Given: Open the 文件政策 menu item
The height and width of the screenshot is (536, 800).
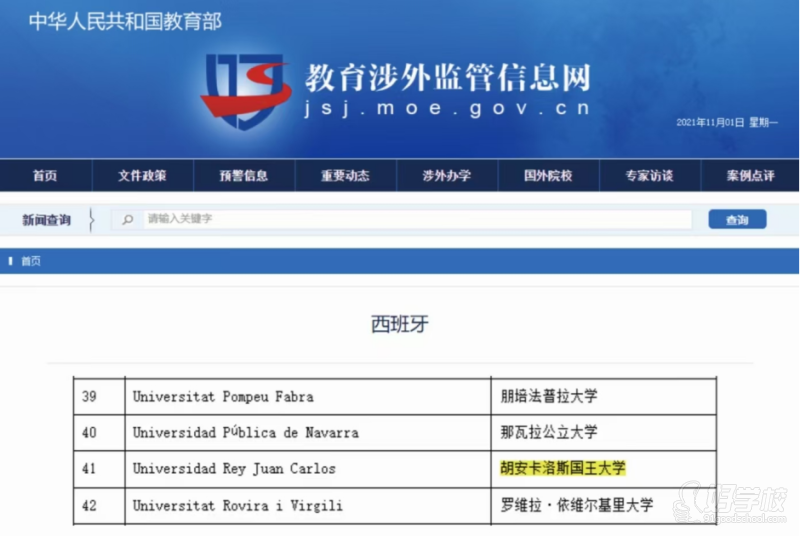Looking at the screenshot, I should click(142, 176).
